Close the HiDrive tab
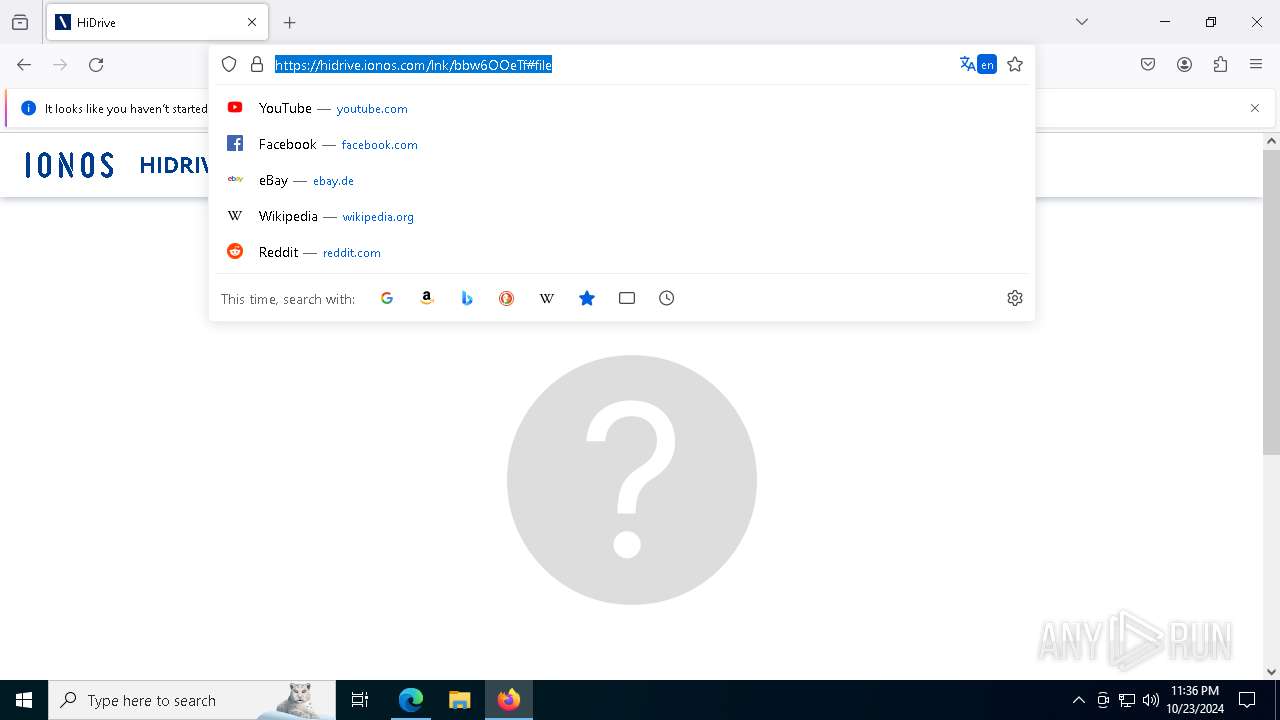The height and width of the screenshot is (720, 1280). (x=252, y=22)
